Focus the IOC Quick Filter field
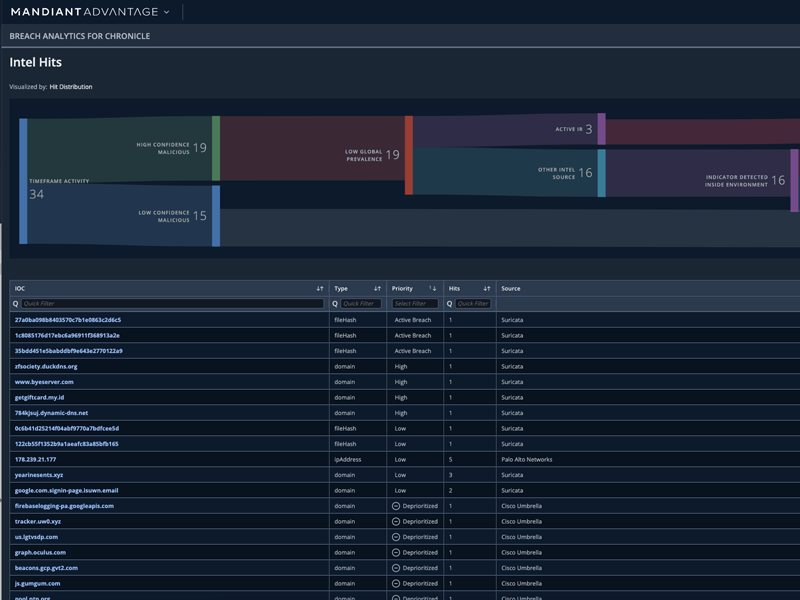This screenshot has height=600, width=800. [172, 304]
